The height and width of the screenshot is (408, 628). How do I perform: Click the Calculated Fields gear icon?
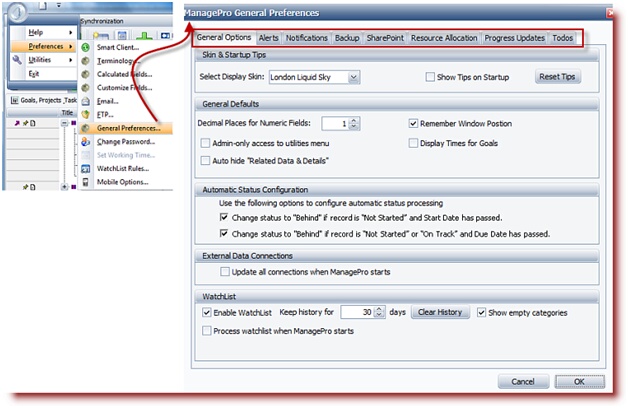tap(85, 74)
